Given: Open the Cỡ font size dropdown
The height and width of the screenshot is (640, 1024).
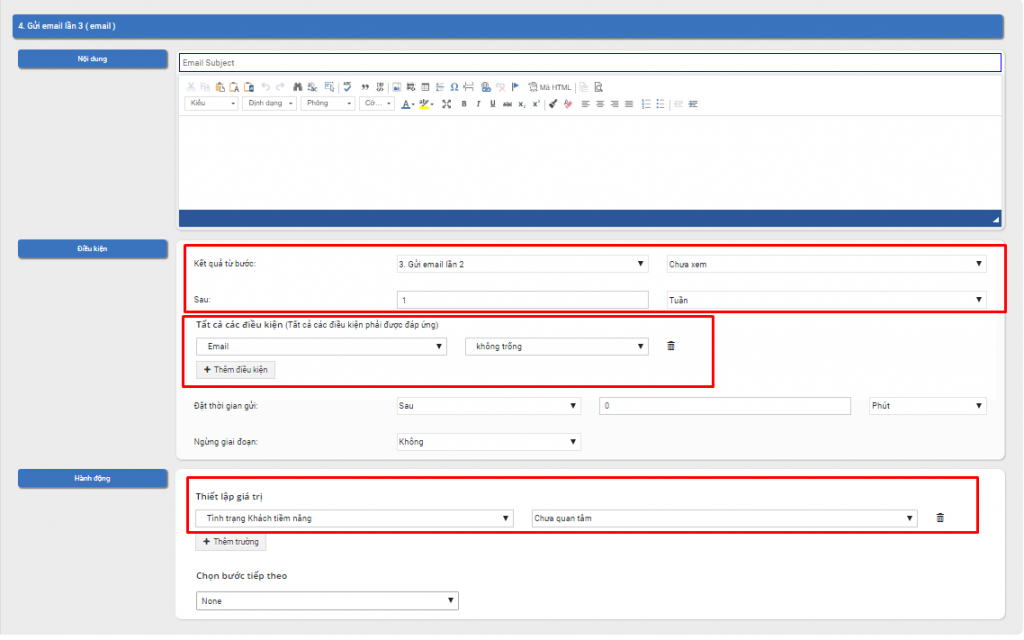Looking at the screenshot, I should coord(377,103).
